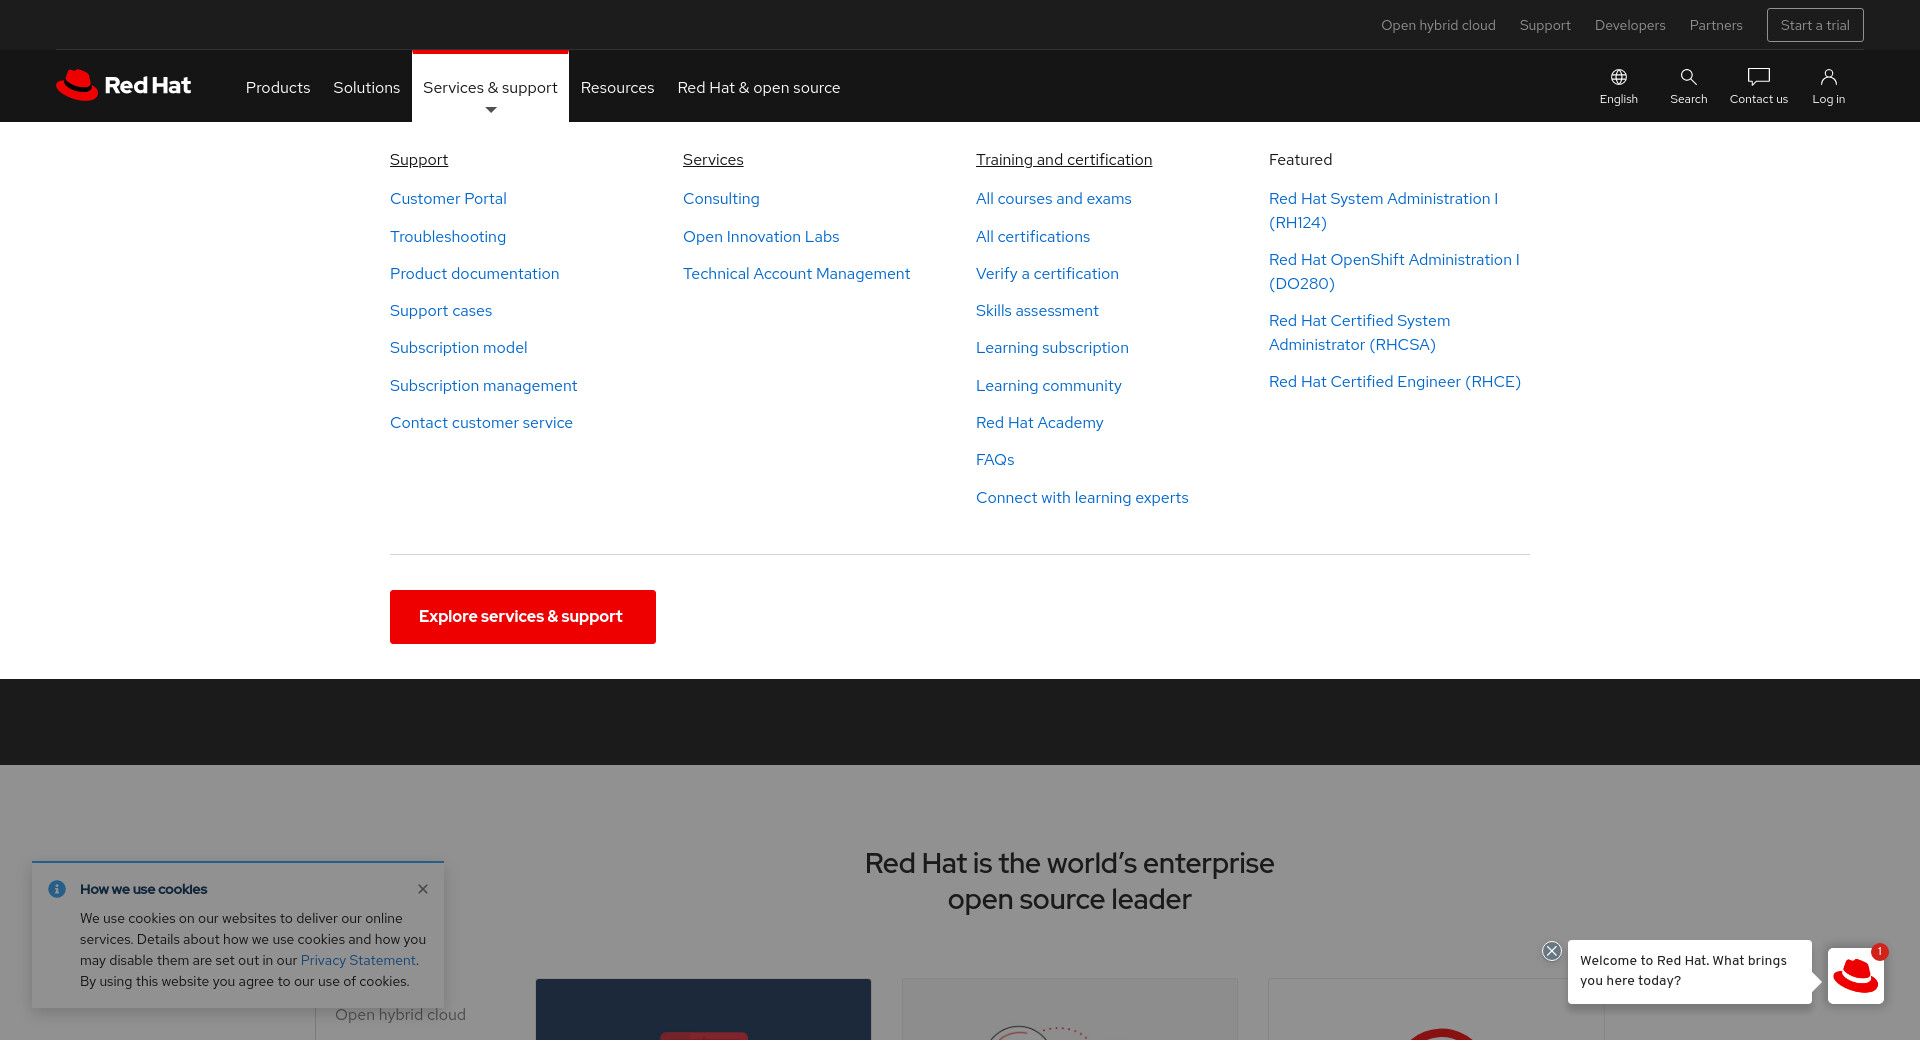1920x1040 pixels.
Task: Open Search with the magnifier icon
Action: pos(1688,86)
